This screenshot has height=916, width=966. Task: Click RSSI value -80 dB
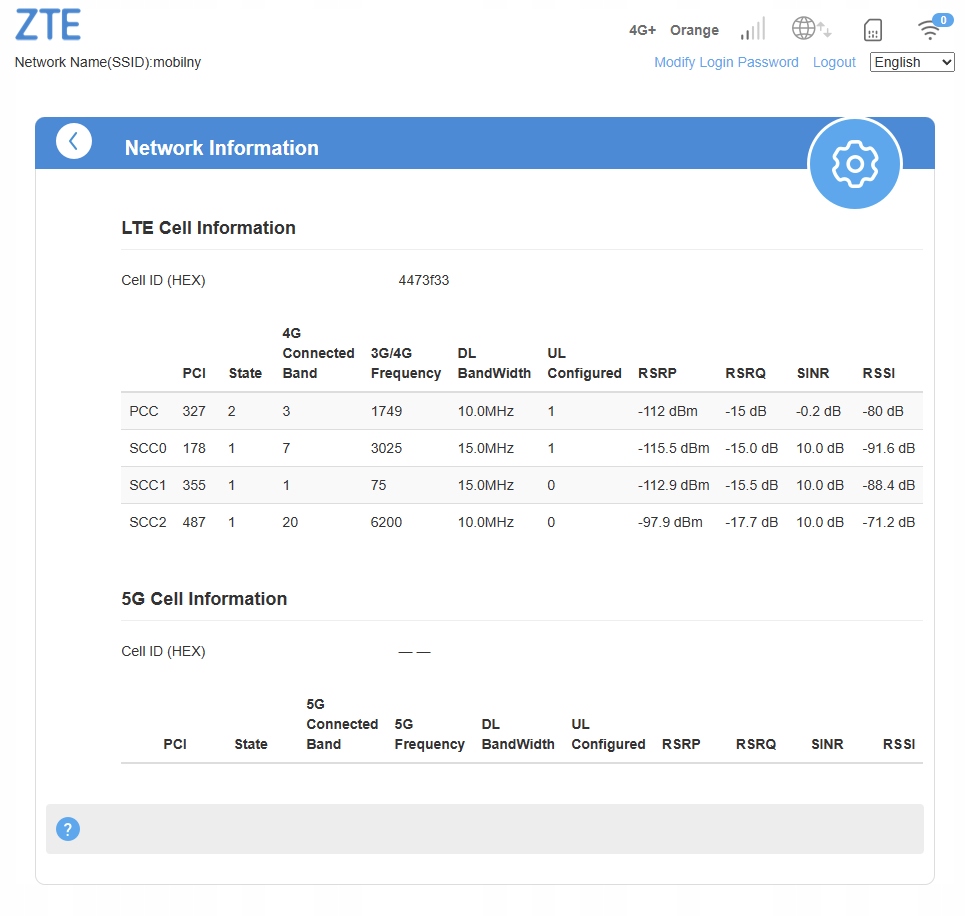883,411
